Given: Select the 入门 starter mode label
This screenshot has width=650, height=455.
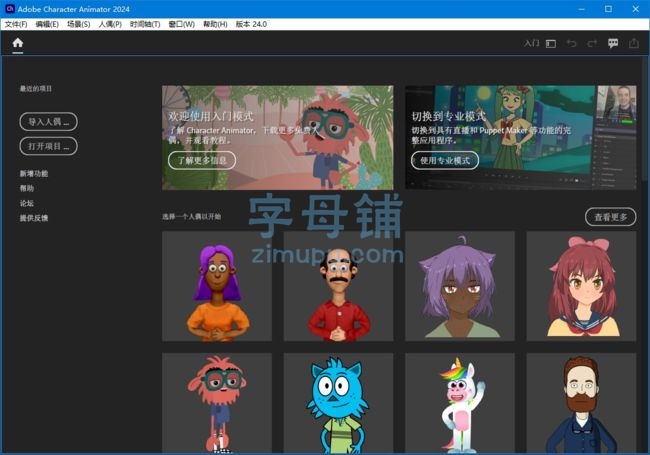Looking at the screenshot, I should point(531,43).
